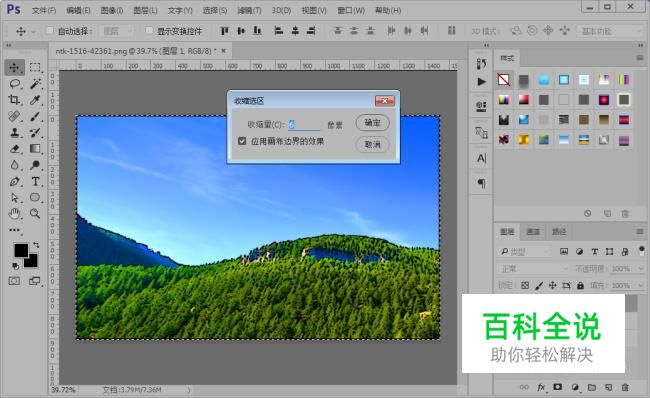
Task: Open the Character panel icon
Action: pyautogui.click(x=481, y=158)
